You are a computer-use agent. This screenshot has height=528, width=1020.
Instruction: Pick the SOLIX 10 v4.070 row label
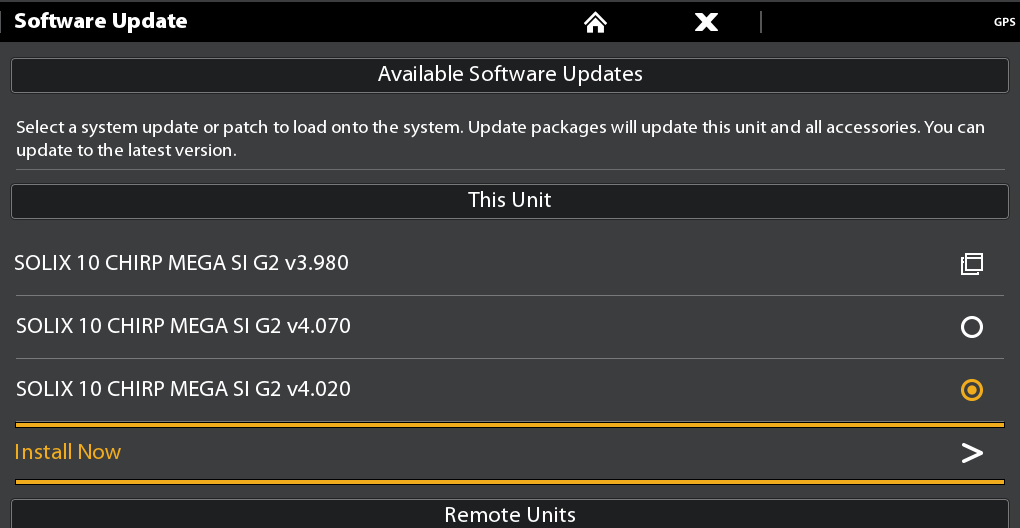point(183,326)
